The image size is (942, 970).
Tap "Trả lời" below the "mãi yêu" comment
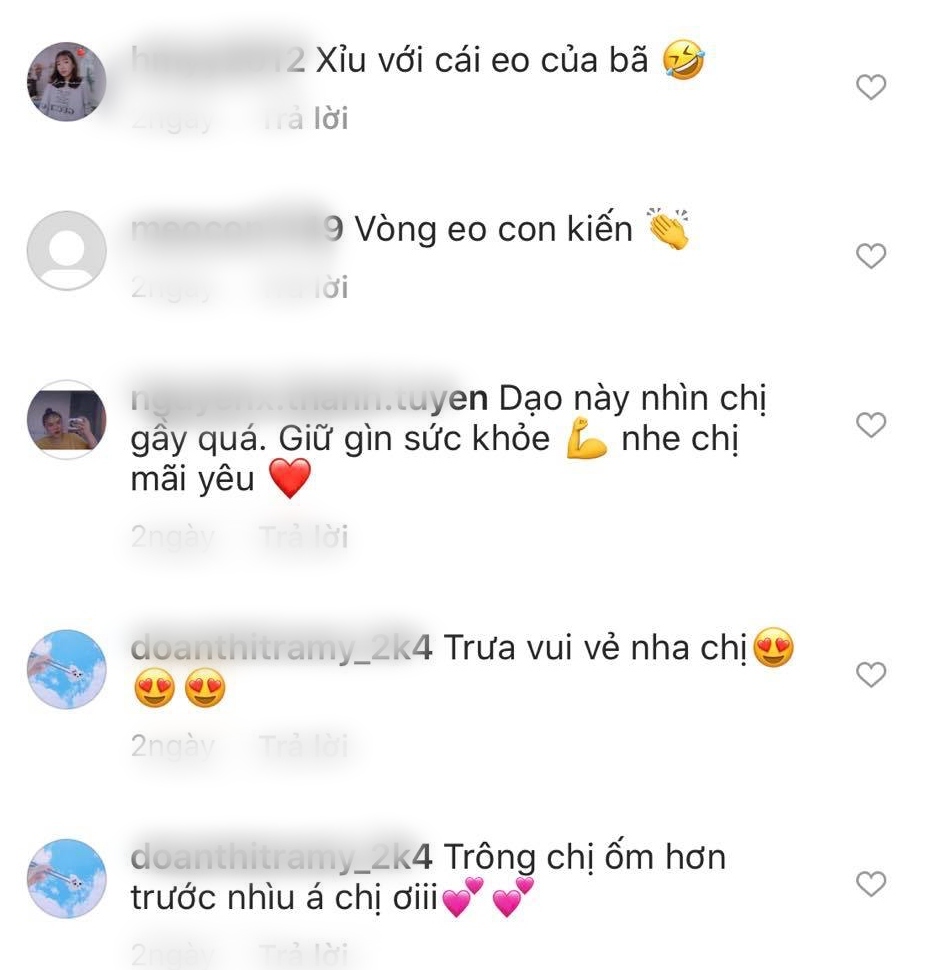(304, 536)
